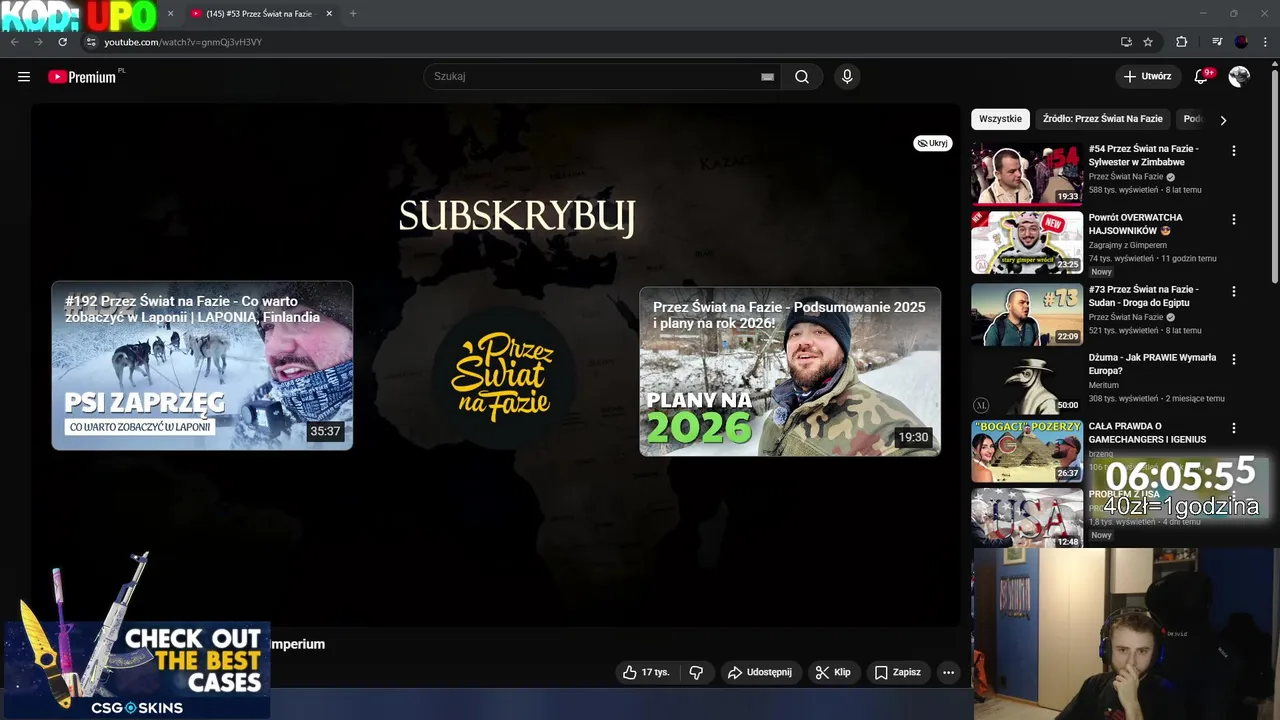Open options for #54 Sylwester w Zimbabwe
Image resolution: width=1280 pixels, height=720 pixels.
[1233, 151]
